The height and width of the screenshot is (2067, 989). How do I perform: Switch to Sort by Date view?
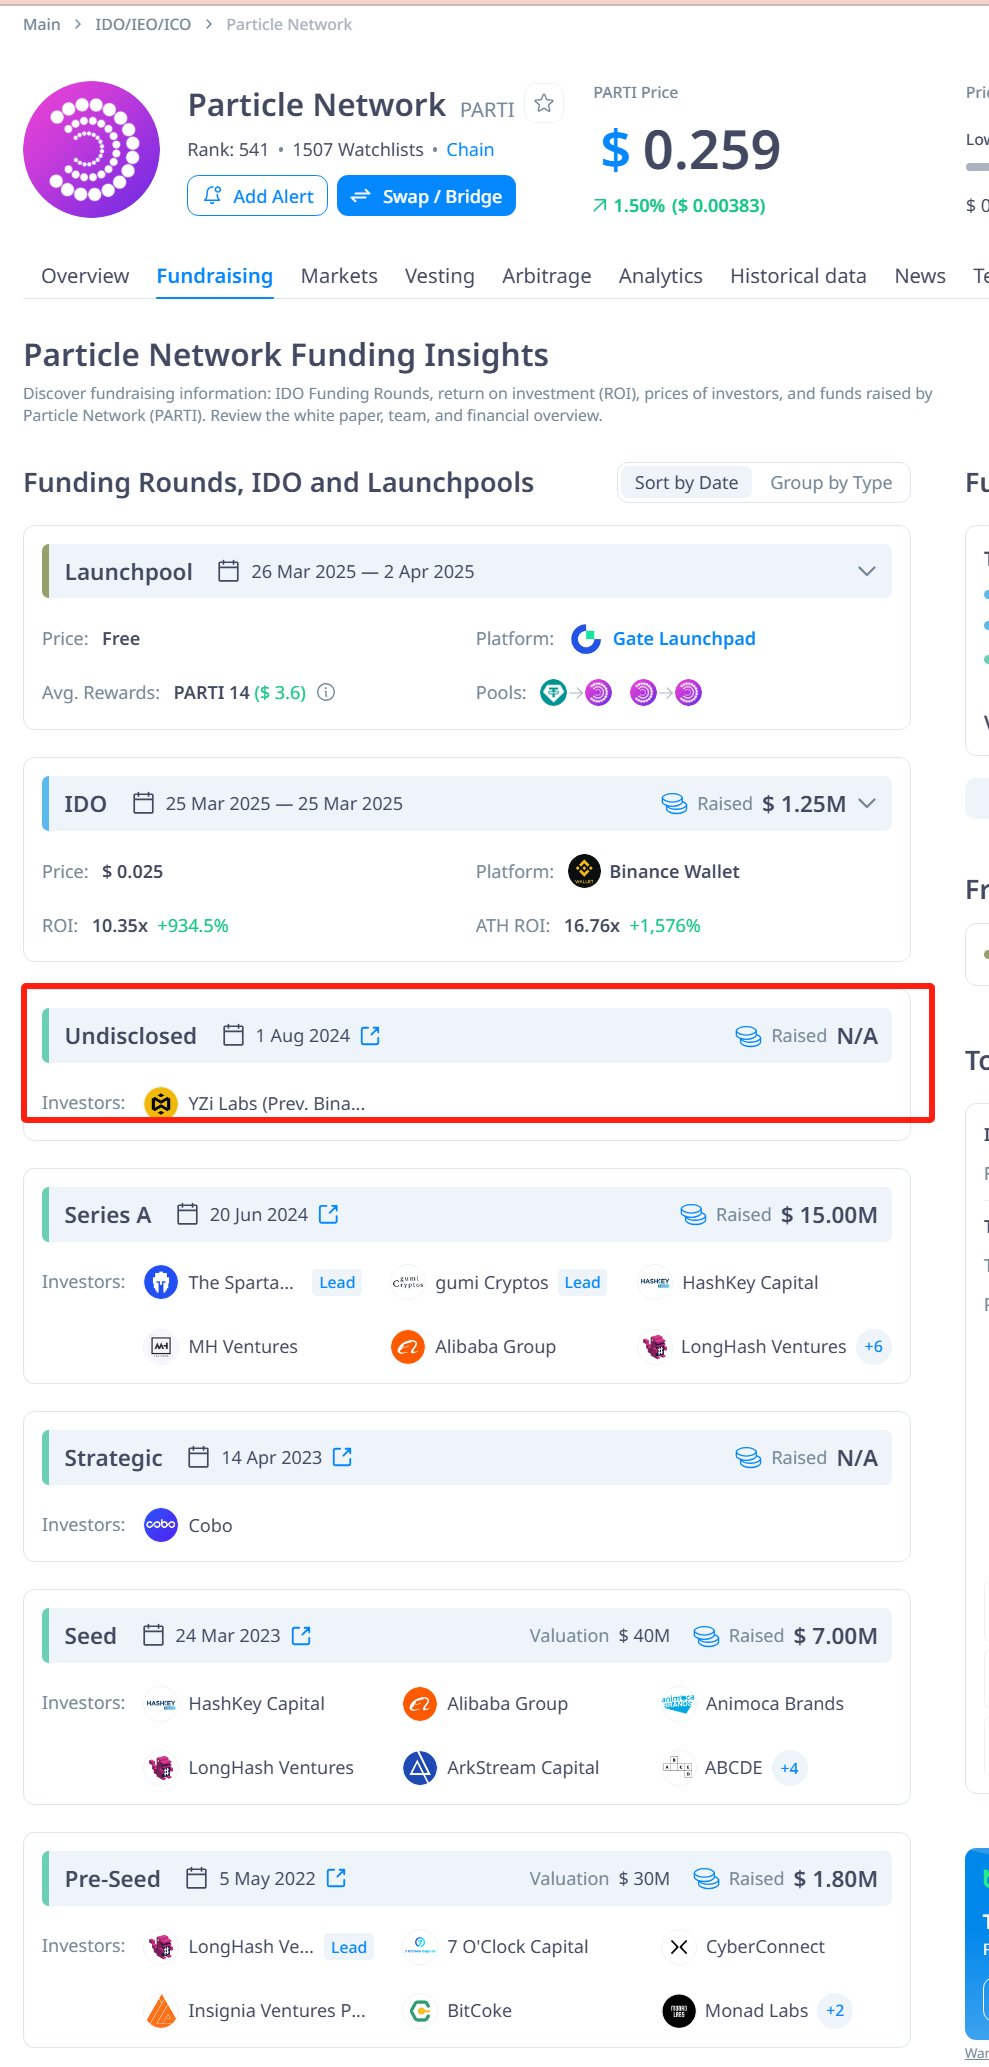686,483
